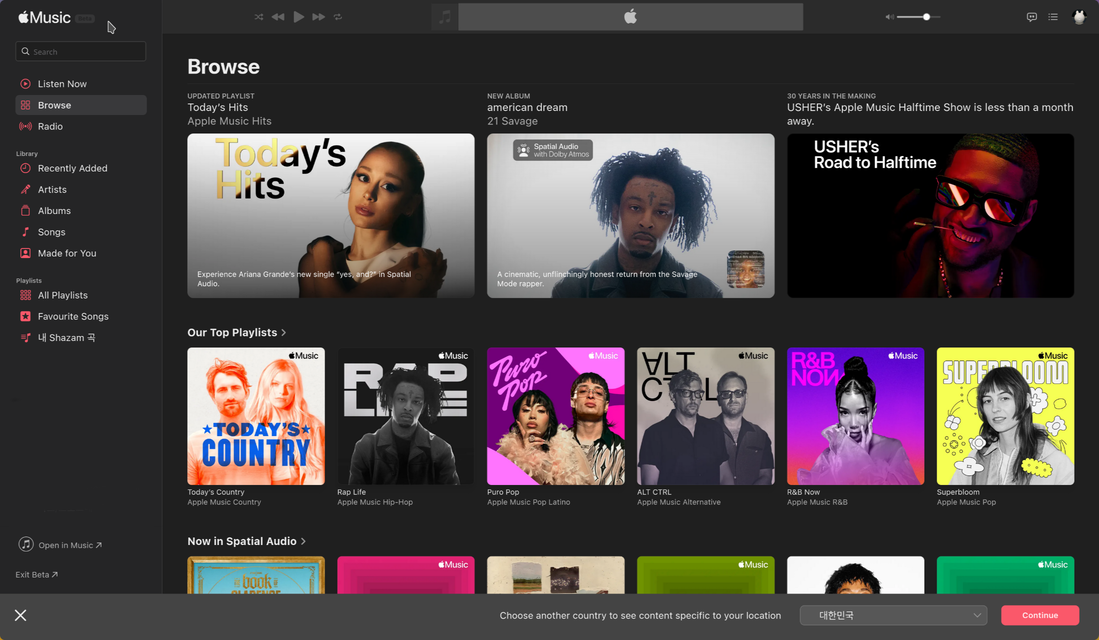
Task: Open the Rap Life playlist cover
Action: (406, 416)
